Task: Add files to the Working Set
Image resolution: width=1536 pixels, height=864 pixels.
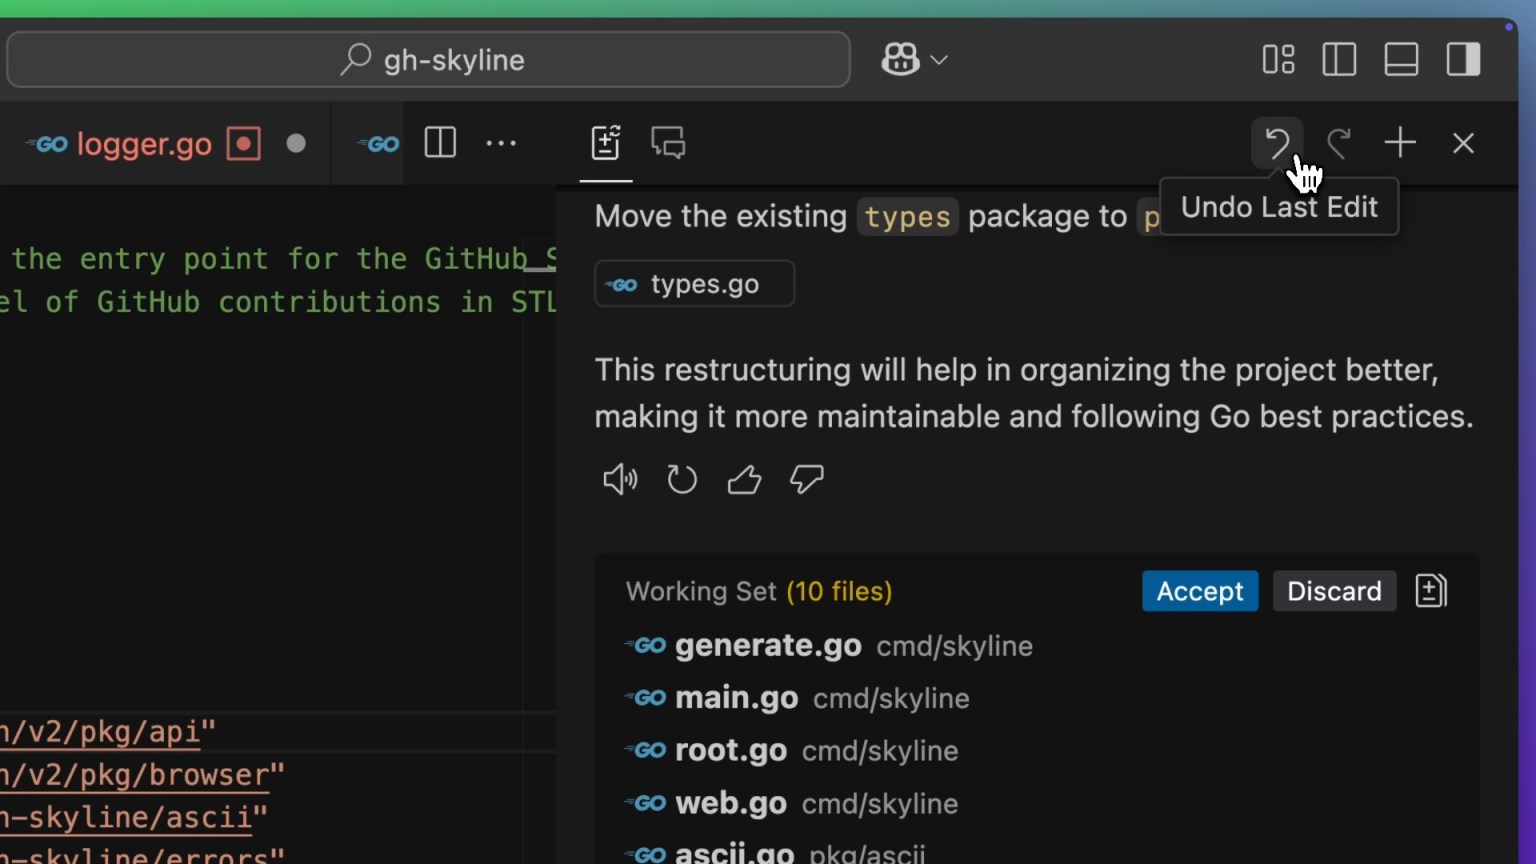Action: (x=1430, y=591)
